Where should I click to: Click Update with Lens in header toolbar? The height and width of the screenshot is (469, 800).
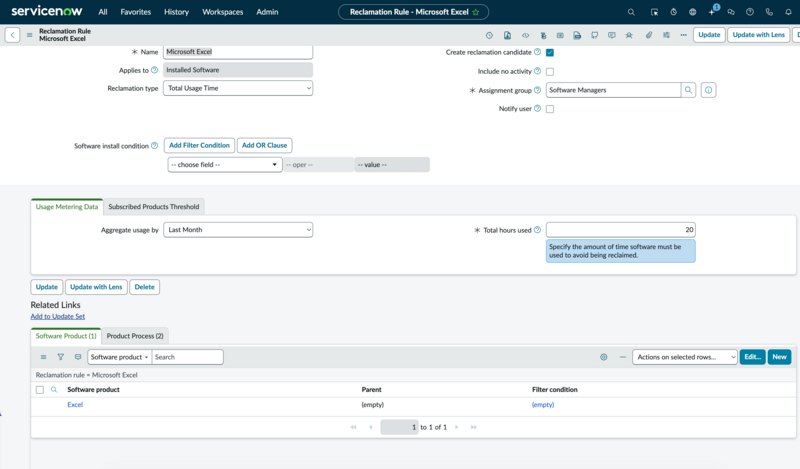(x=759, y=35)
